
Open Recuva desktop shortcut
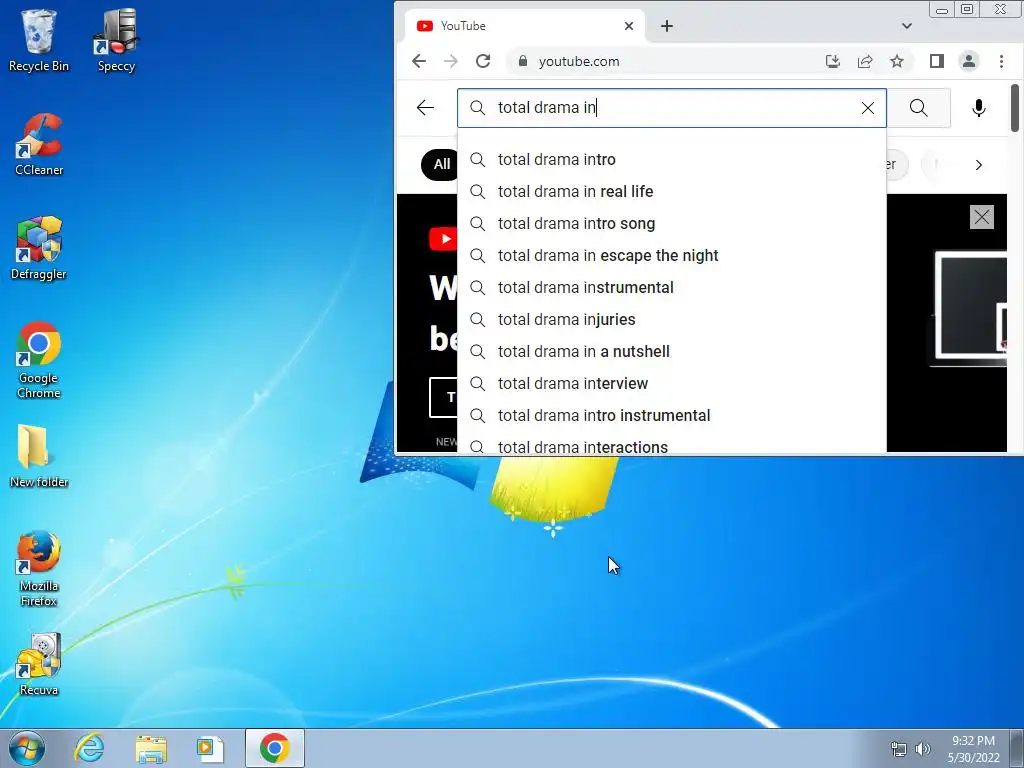tap(39, 664)
